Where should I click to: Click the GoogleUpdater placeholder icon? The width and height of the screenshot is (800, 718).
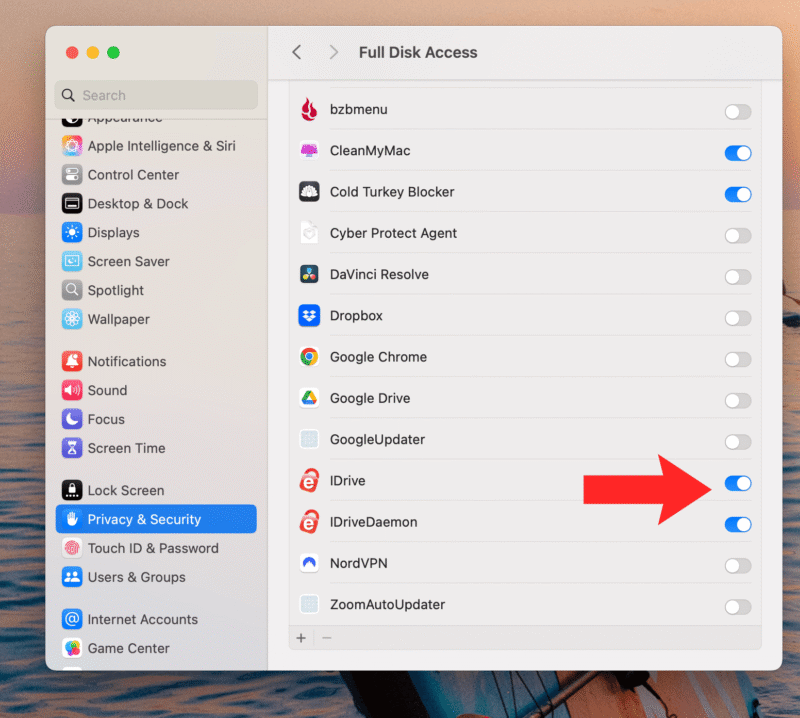coord(309,439)
